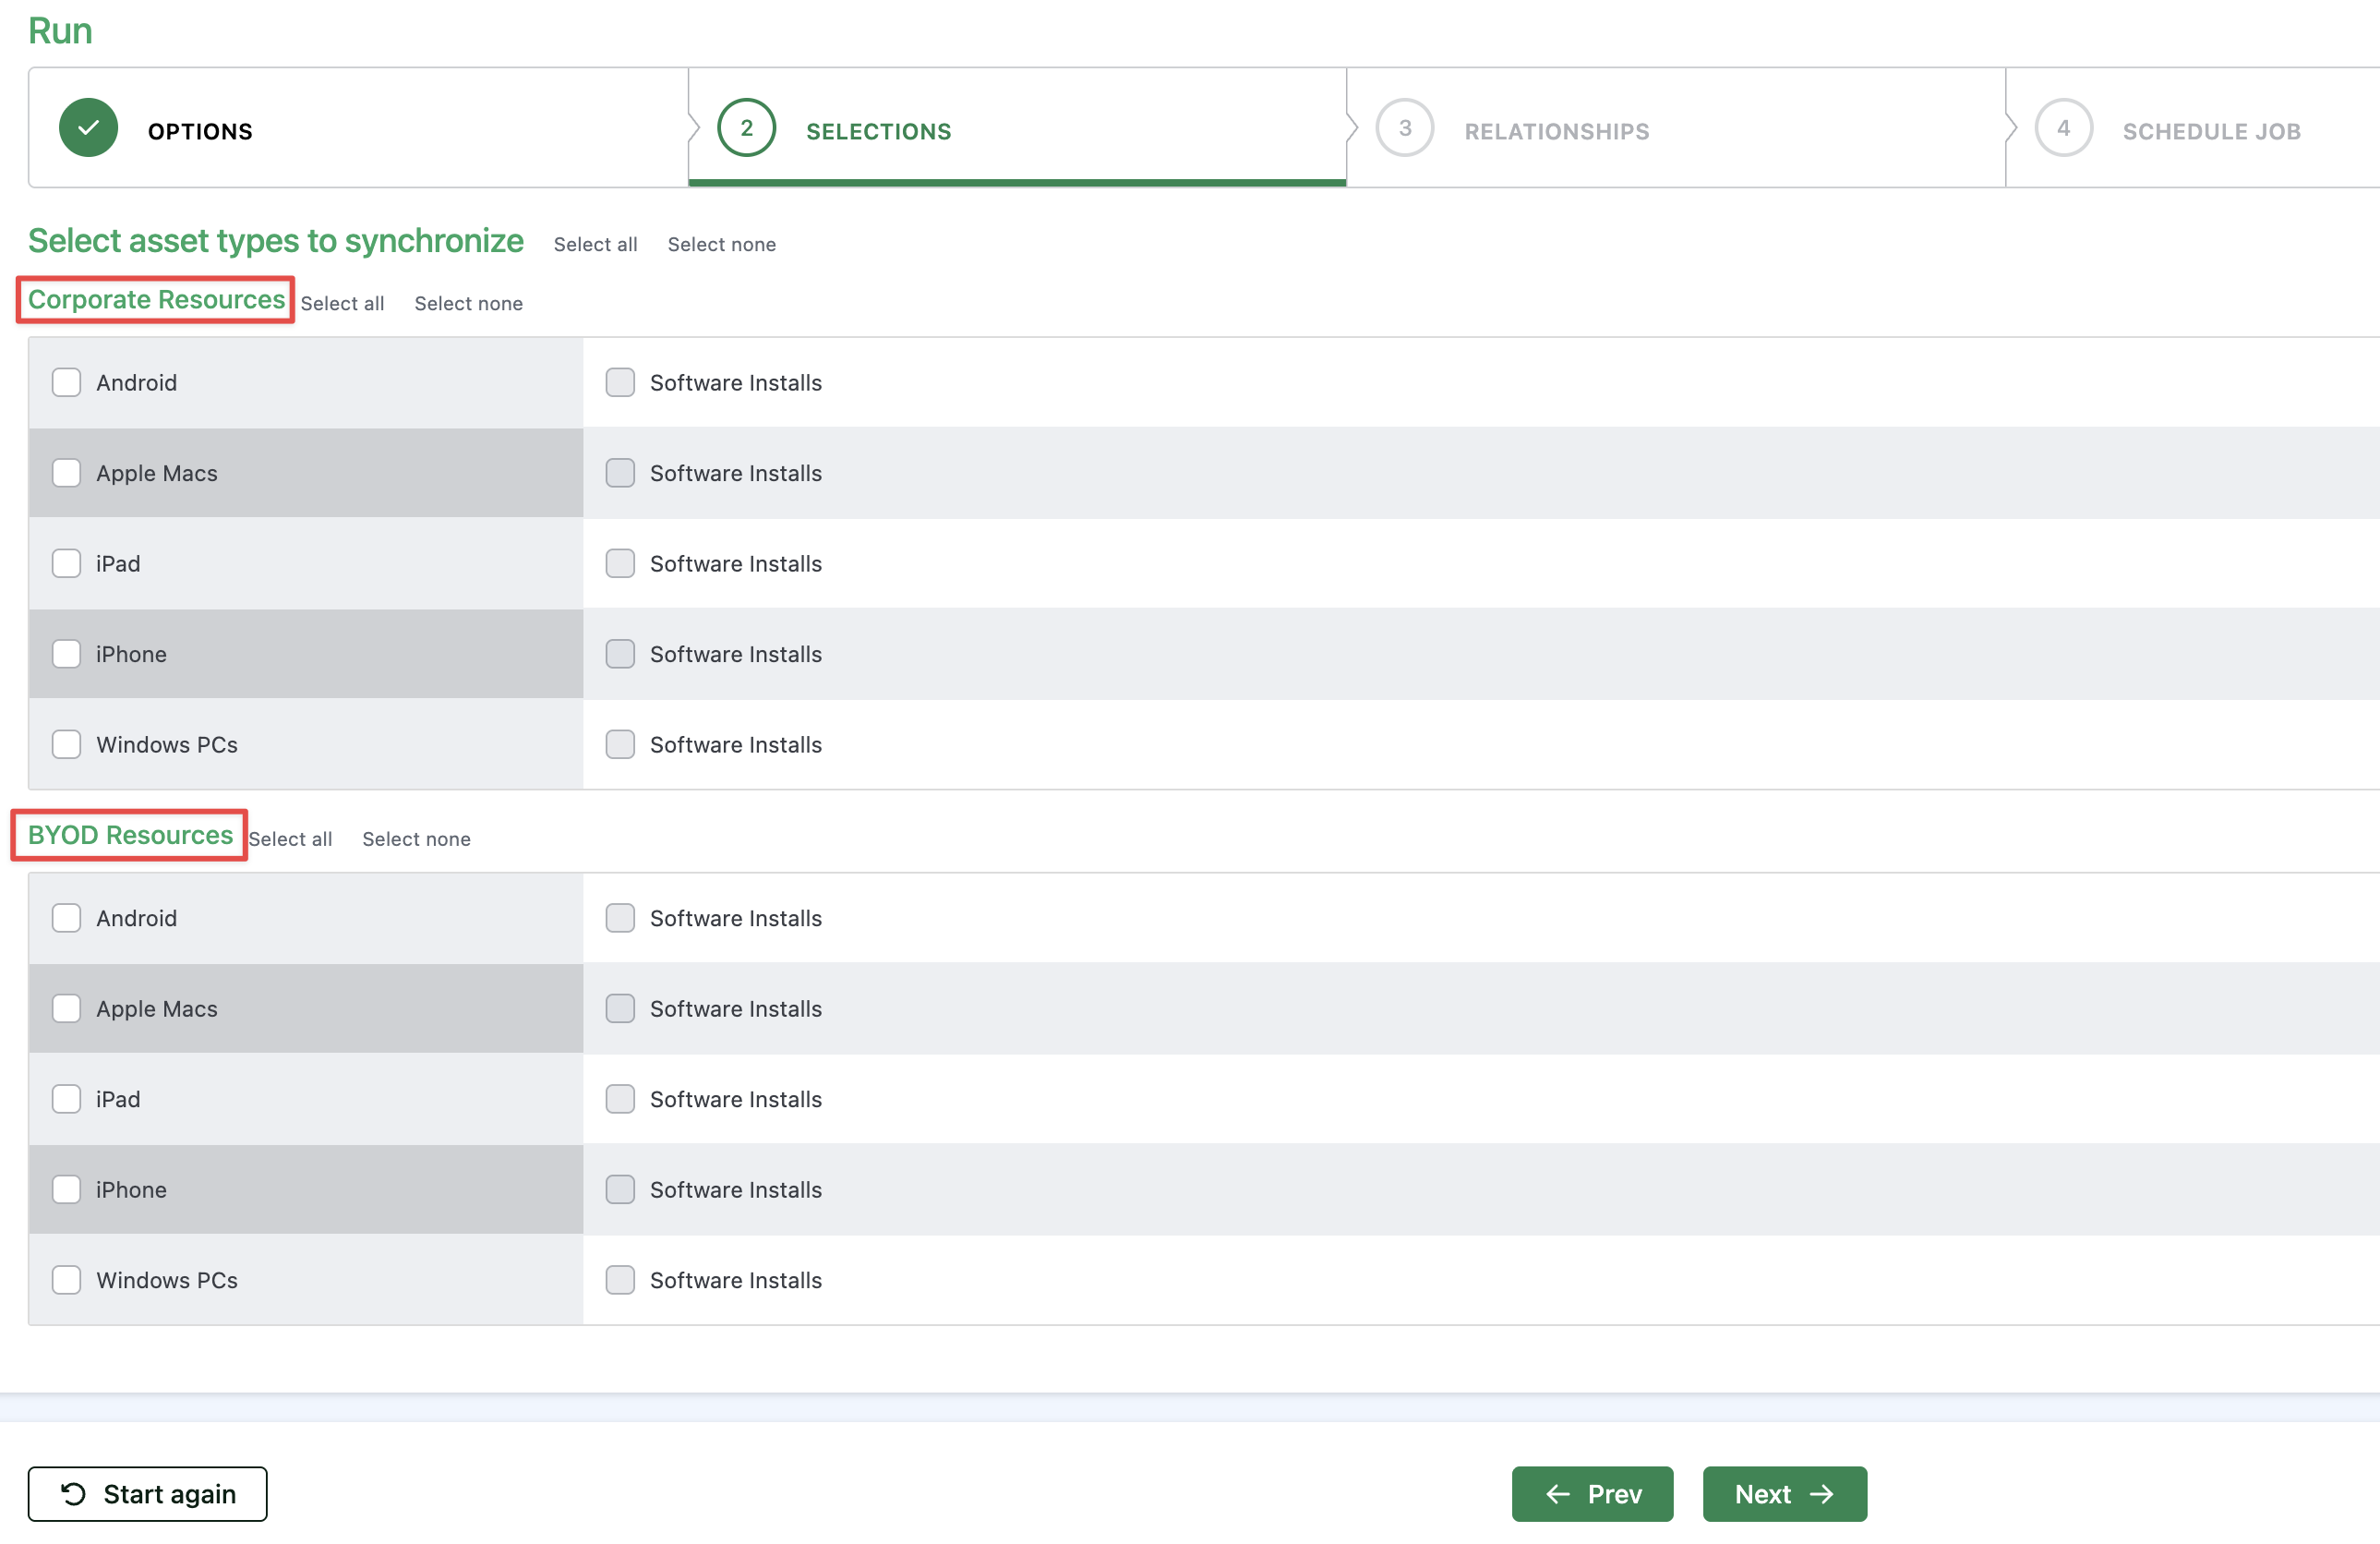This screenshot has width=2380, height=1544.
Task: Enable Software Installs for BYOD iPhone
Action: point(620,1189)
